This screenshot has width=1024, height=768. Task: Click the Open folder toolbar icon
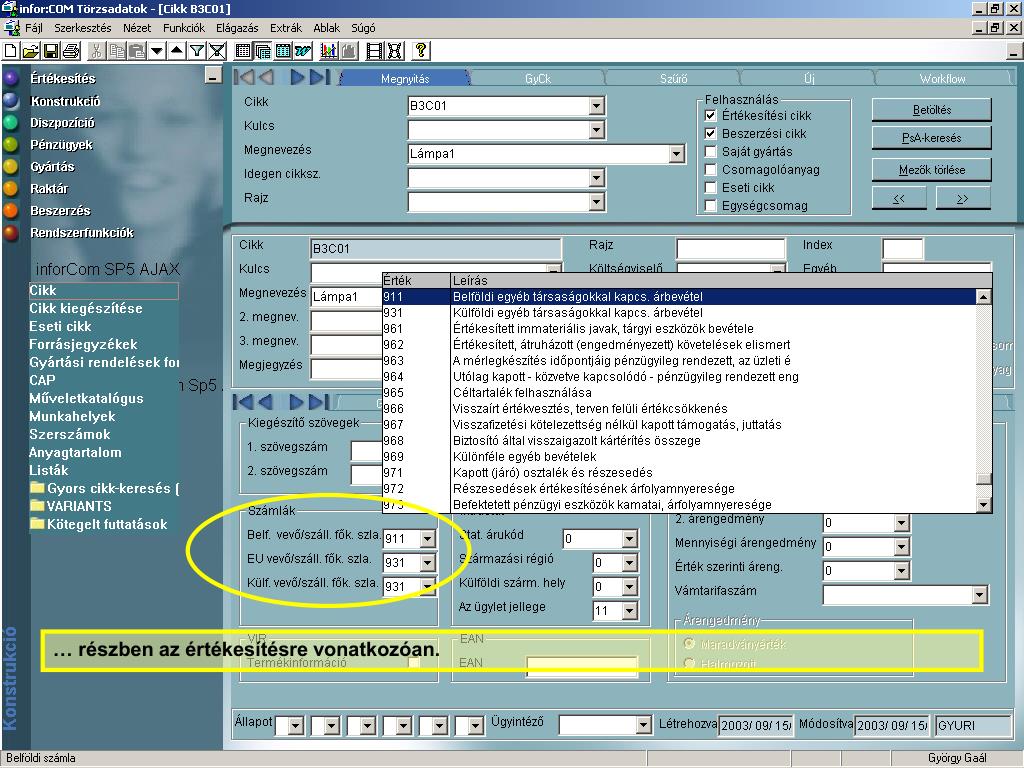click(x=30, y=51)
